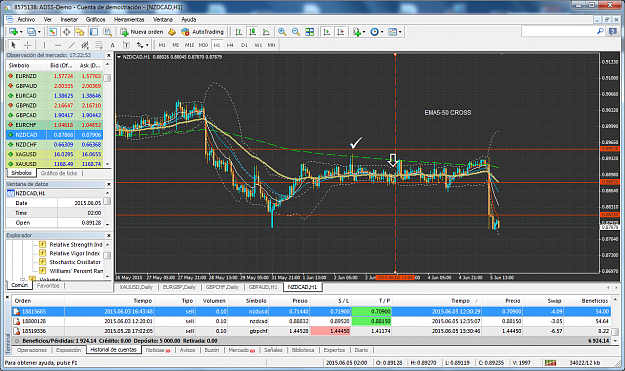The width and height of the screenshot is (625, 371).
Task: Click connection status bars in status bar
Action: pyautogui.click(x=550, y=363)
